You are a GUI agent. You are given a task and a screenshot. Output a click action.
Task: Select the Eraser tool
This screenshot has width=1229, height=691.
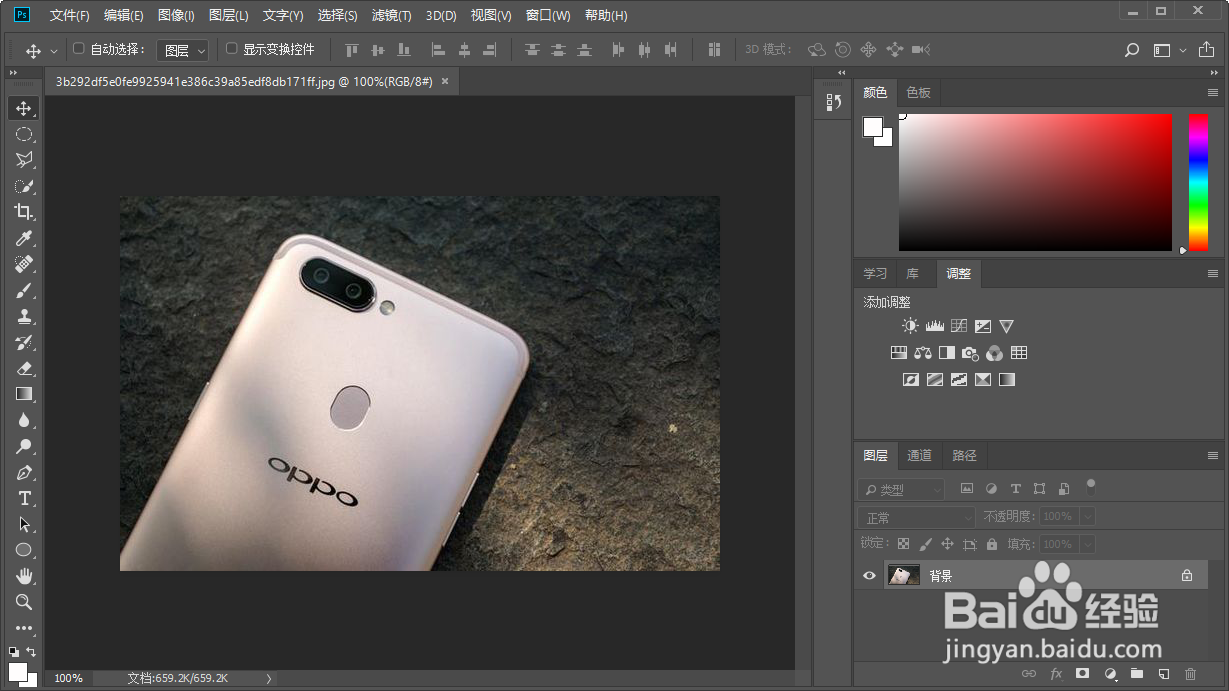[x=24, y=368]
